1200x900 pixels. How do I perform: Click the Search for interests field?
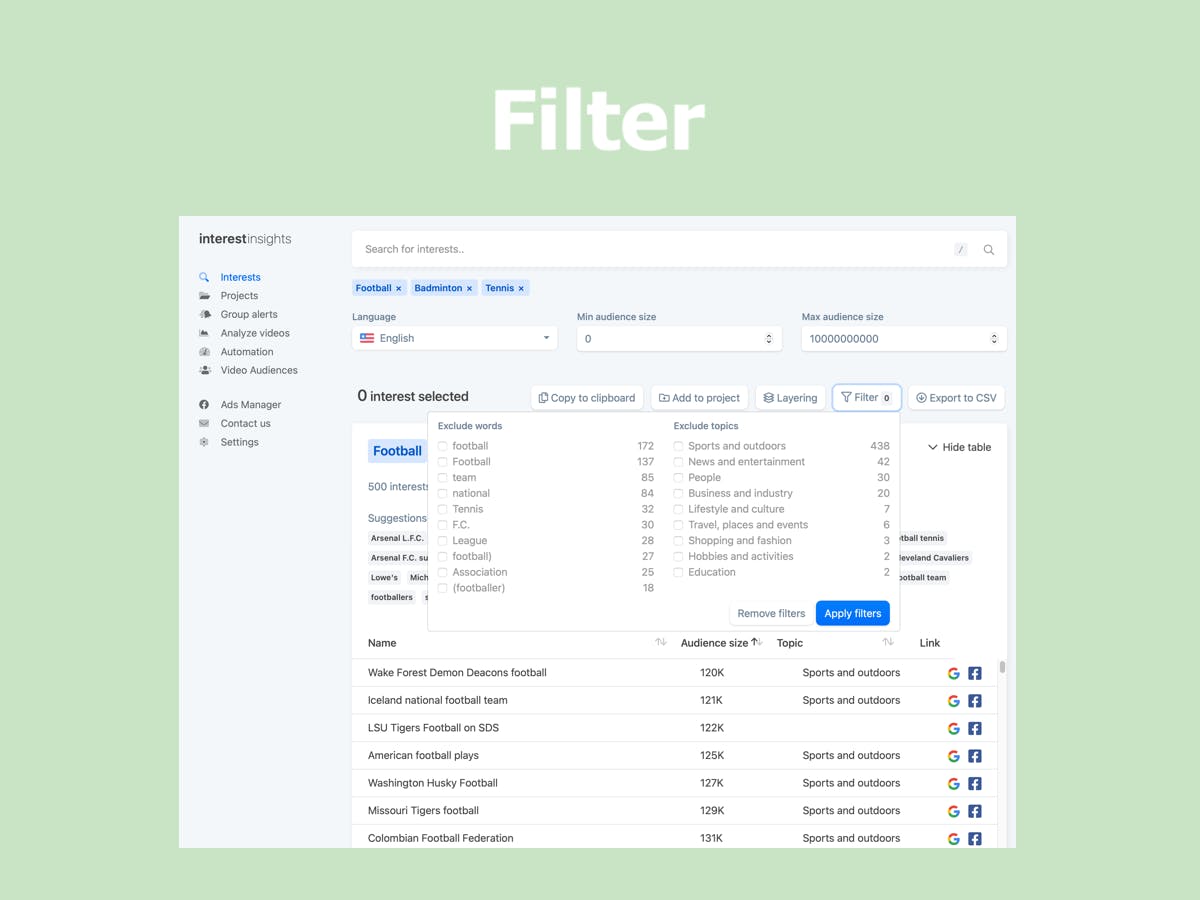pyautogui.click(x=655, y=250)
